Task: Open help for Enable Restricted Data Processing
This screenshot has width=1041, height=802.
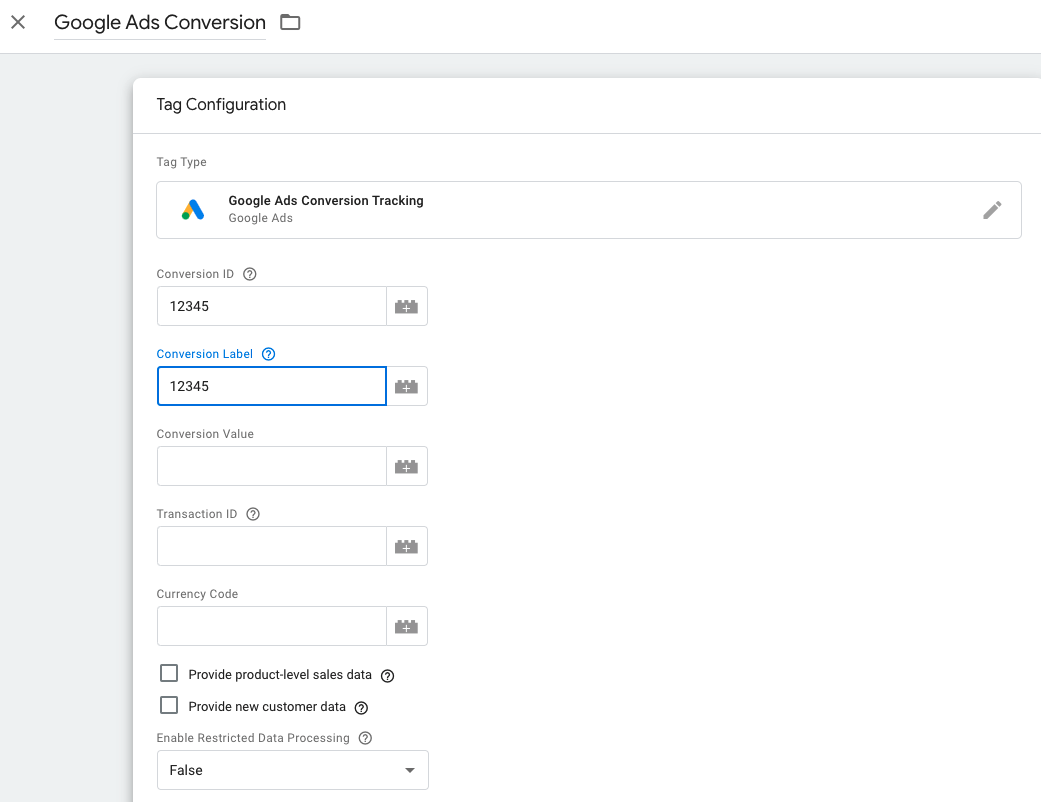Action: click(365, 738)
